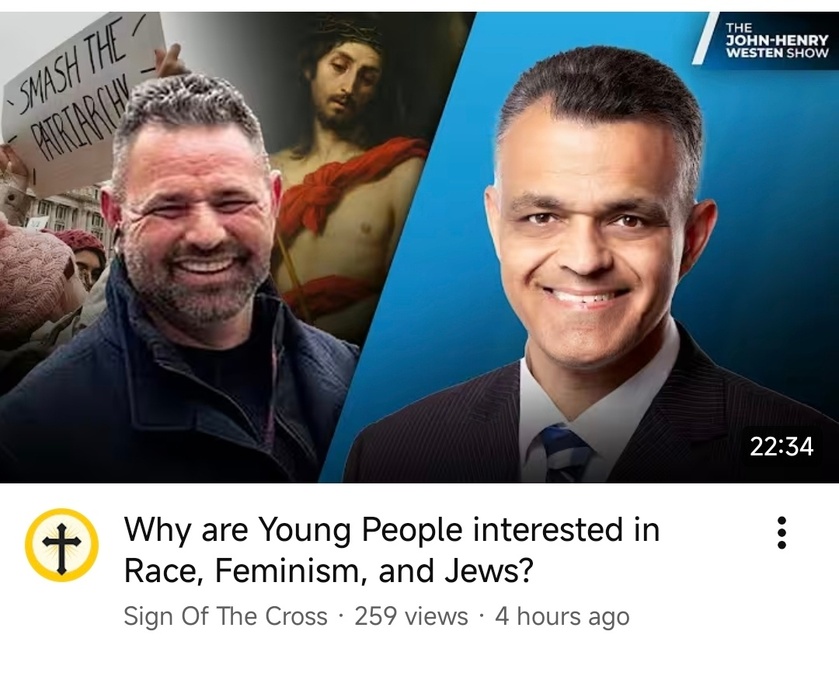Click the 4 hours ago timestamp
This screenshot has width=839, height=680.
[562, 616]
